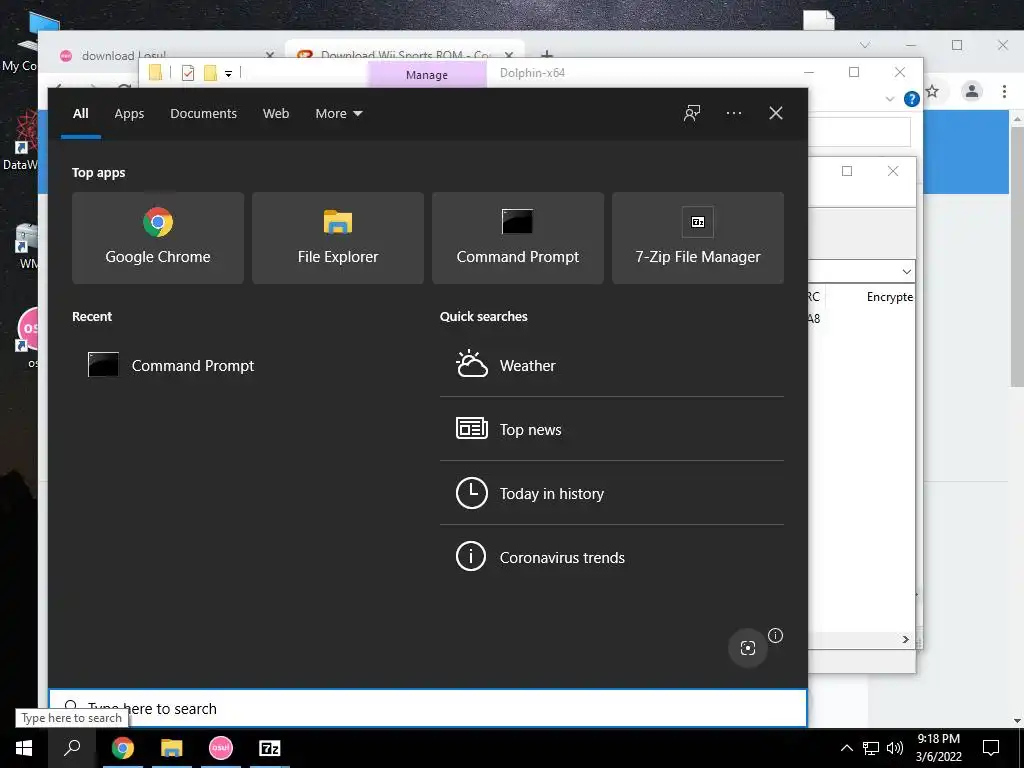Screen dimensions: 1024x768
Task: Click right arrow on 7-Zip horizontal scrollbar
Action: pyautogui.click(x=906, y=639)
